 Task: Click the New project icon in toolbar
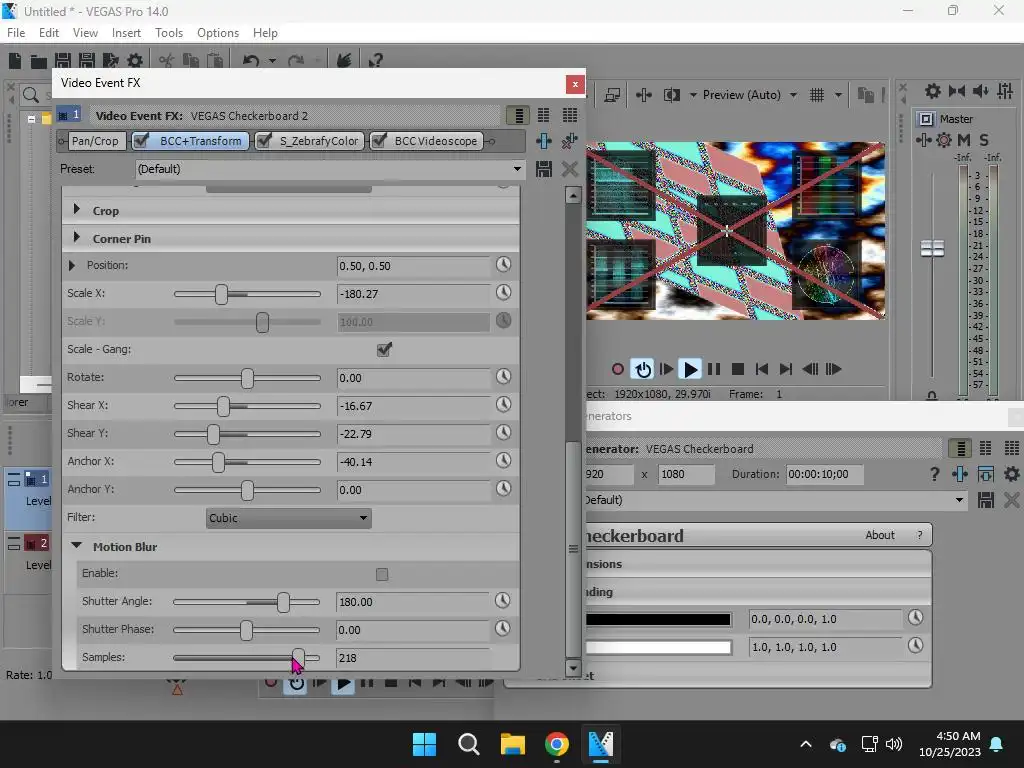tap(15, 61)
